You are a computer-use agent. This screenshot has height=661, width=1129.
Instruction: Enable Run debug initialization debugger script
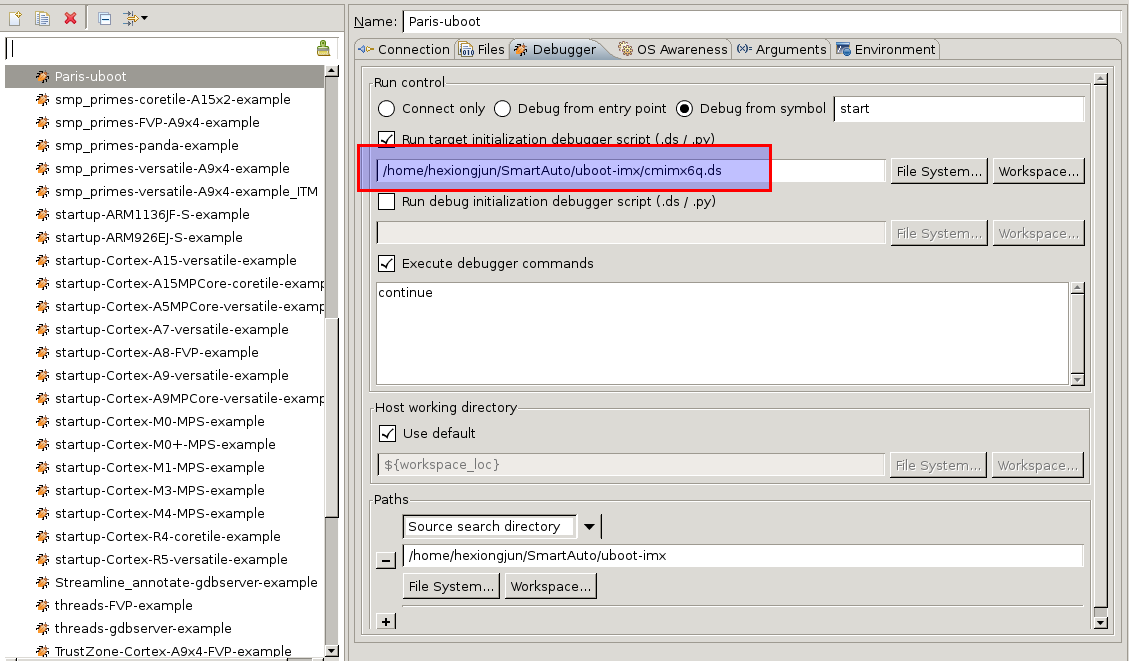pos(386,201)
